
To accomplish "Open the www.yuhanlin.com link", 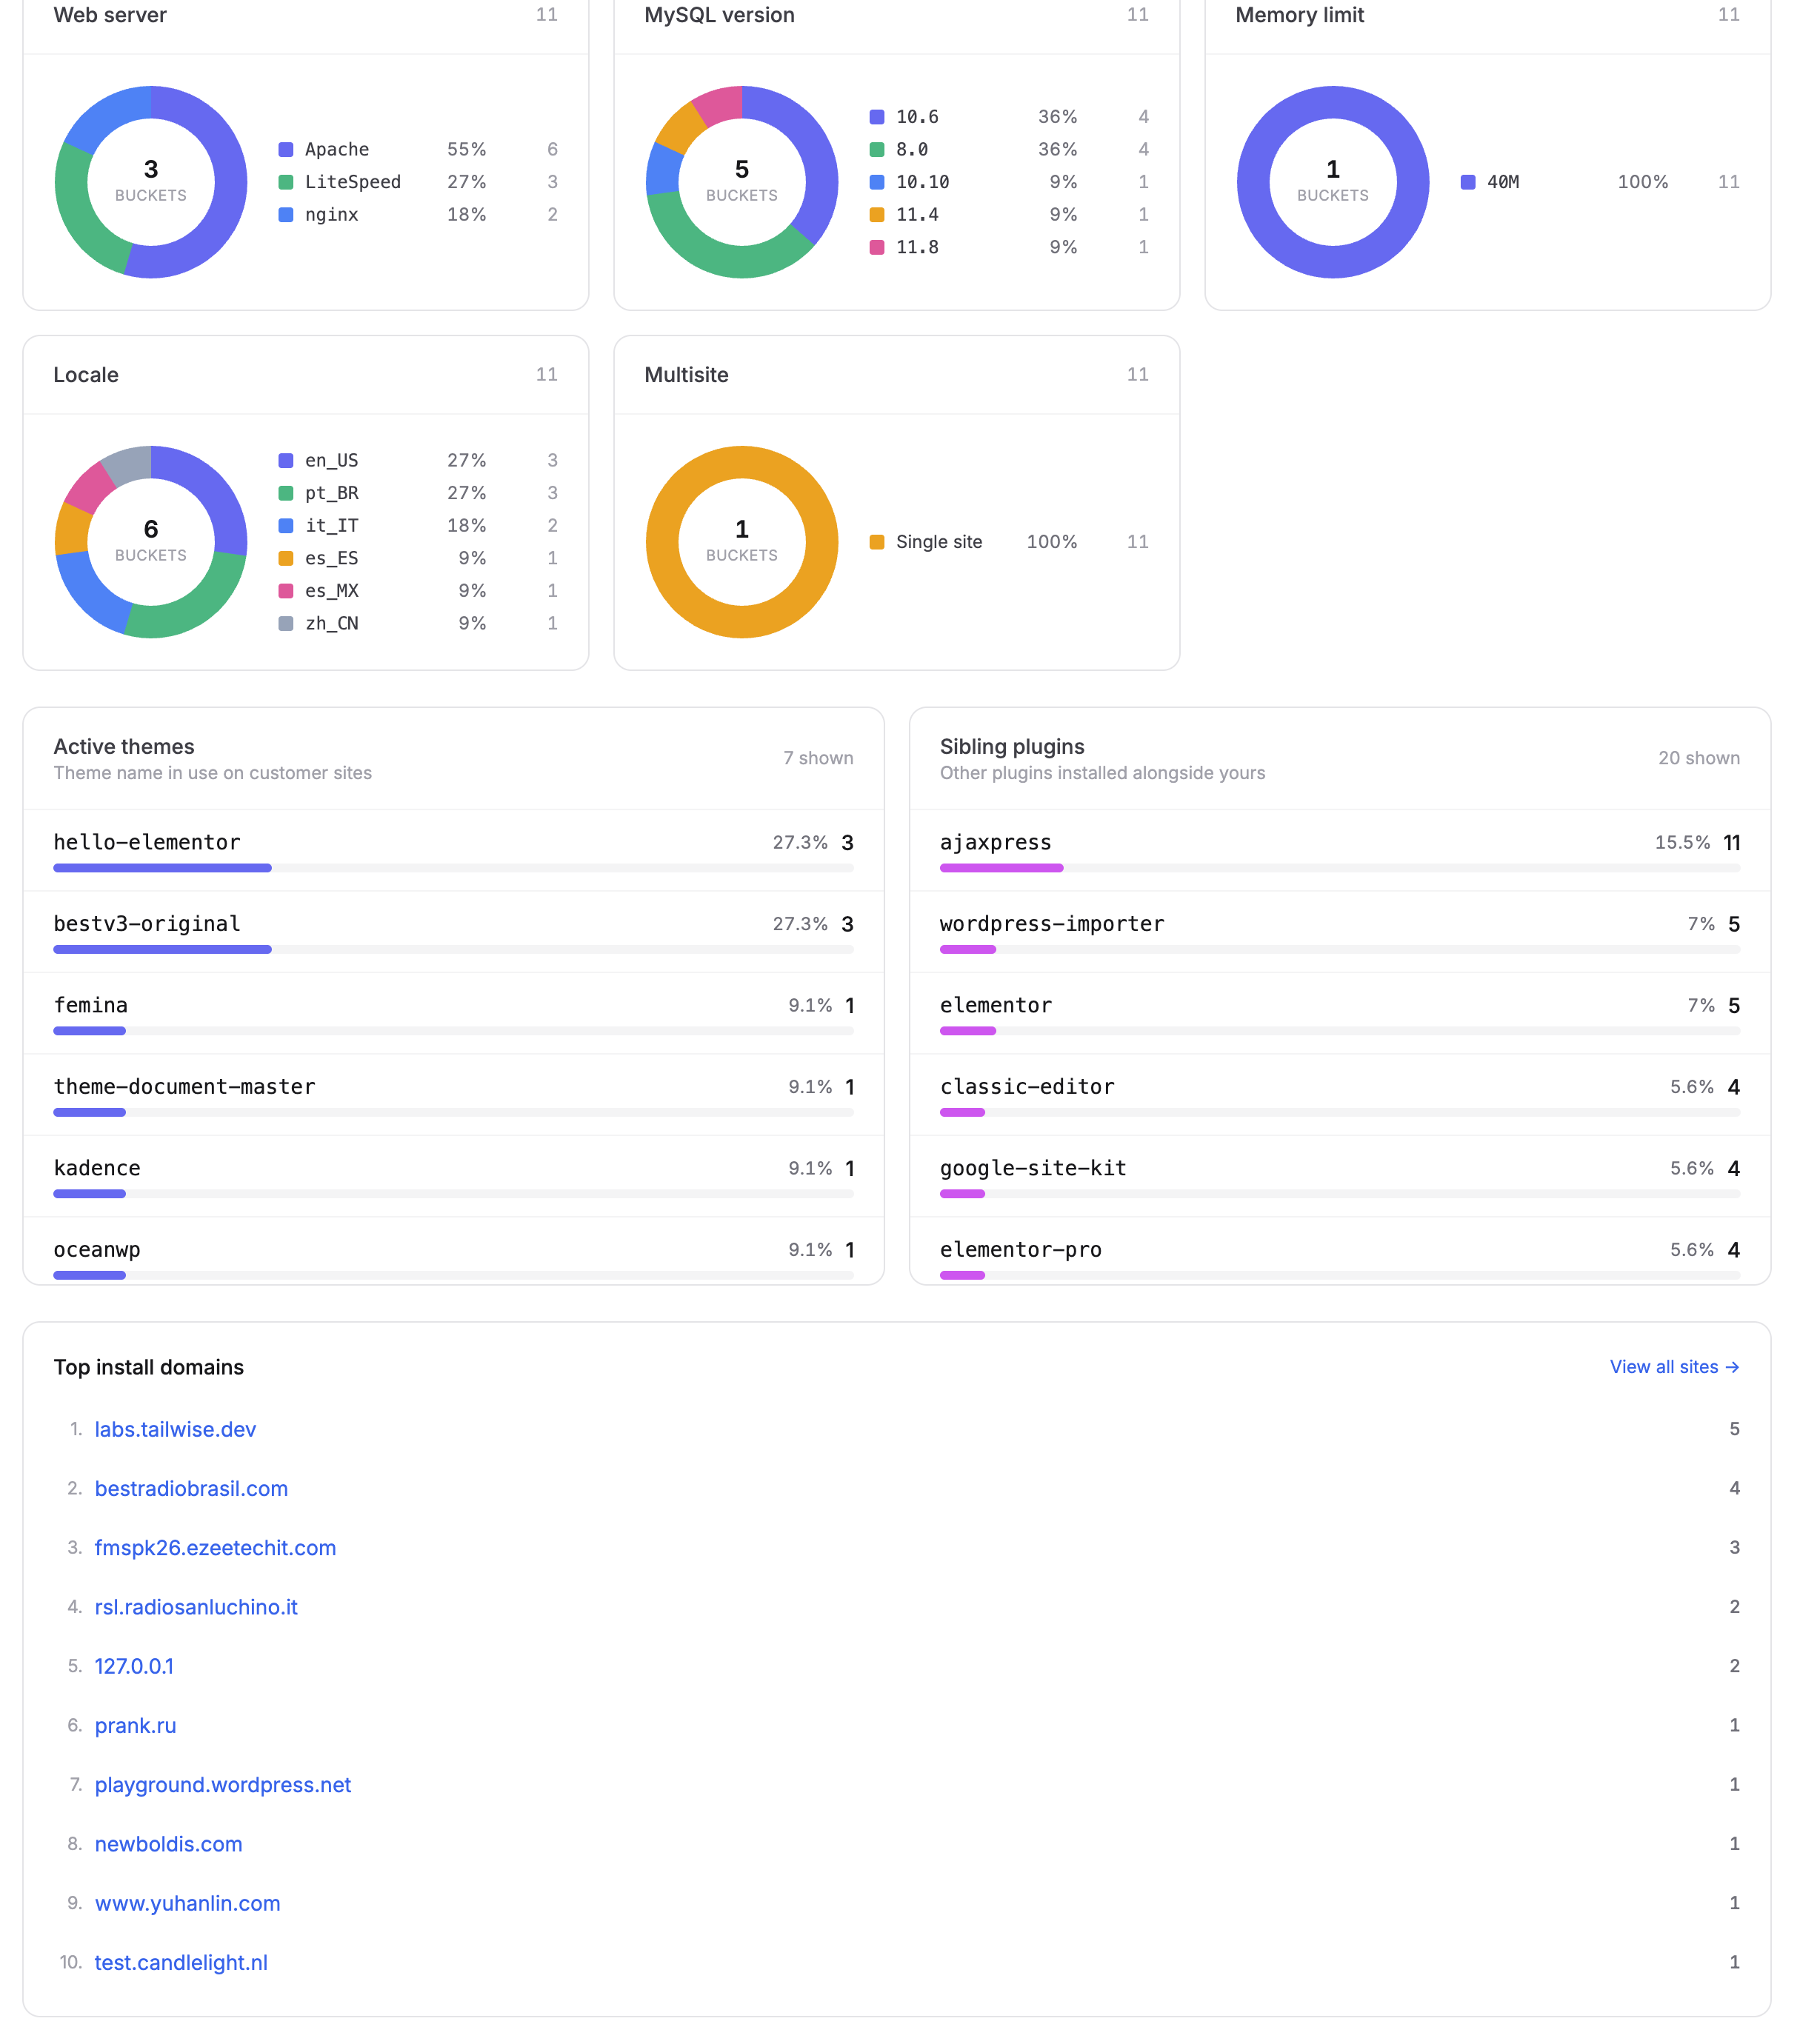I will point(187,1903).
